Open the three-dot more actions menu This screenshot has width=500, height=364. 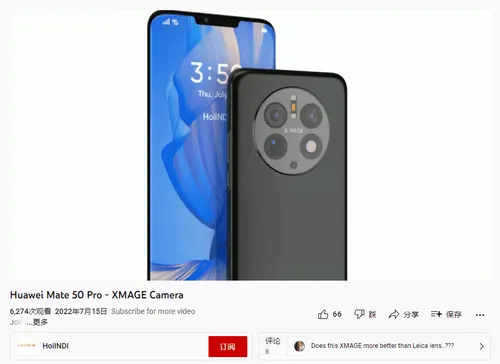(480, 315)
